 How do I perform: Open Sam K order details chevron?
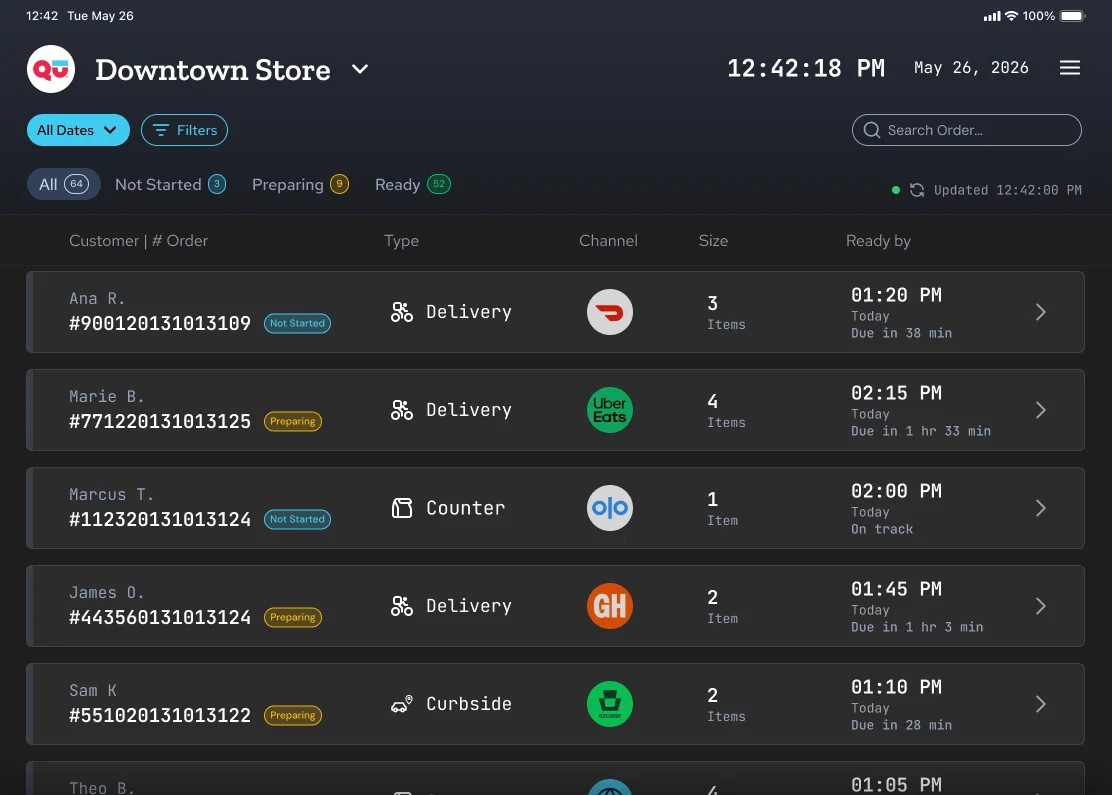(1040, 704)
